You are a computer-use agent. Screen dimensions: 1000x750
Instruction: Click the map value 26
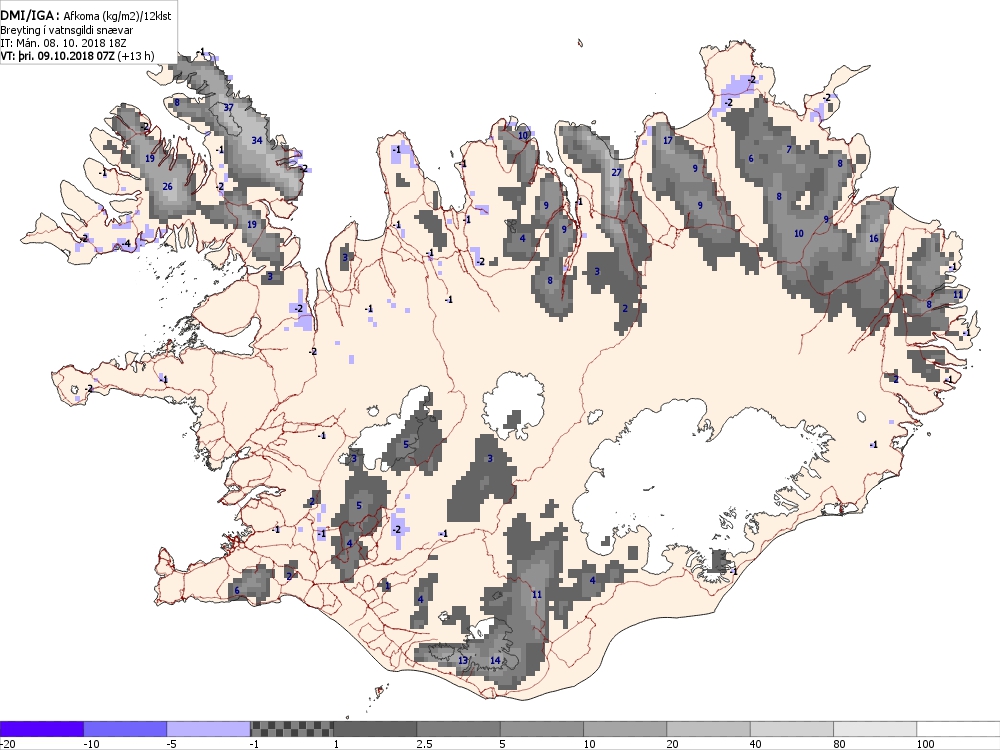(168, 187)
